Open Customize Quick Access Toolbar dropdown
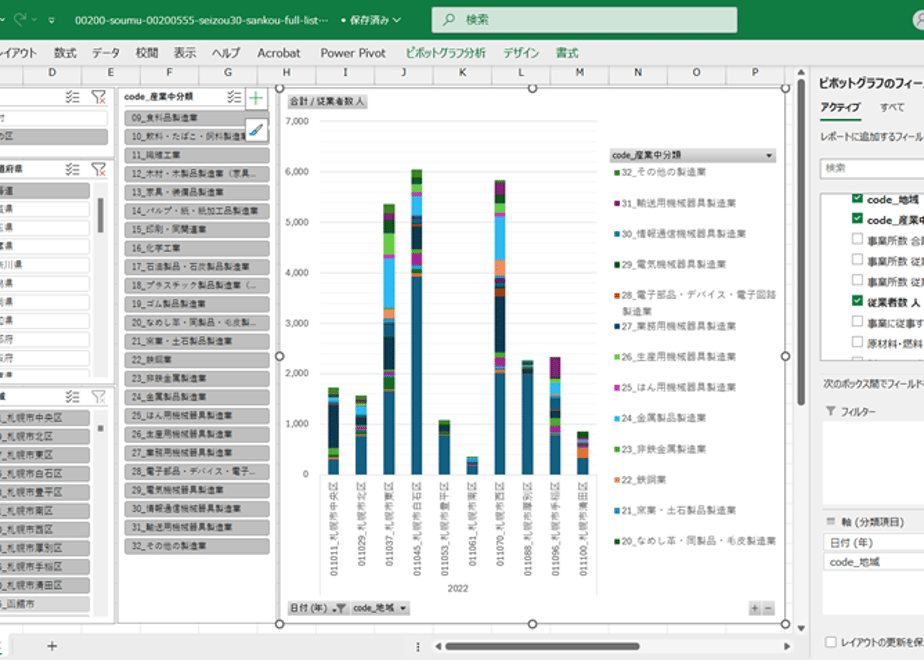 52,20
